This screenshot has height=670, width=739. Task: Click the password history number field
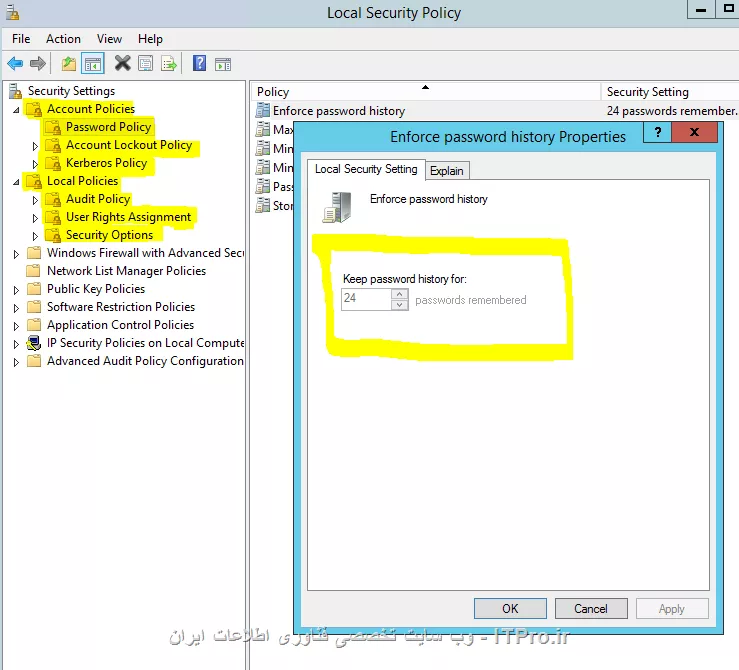[x=366, y=300]
